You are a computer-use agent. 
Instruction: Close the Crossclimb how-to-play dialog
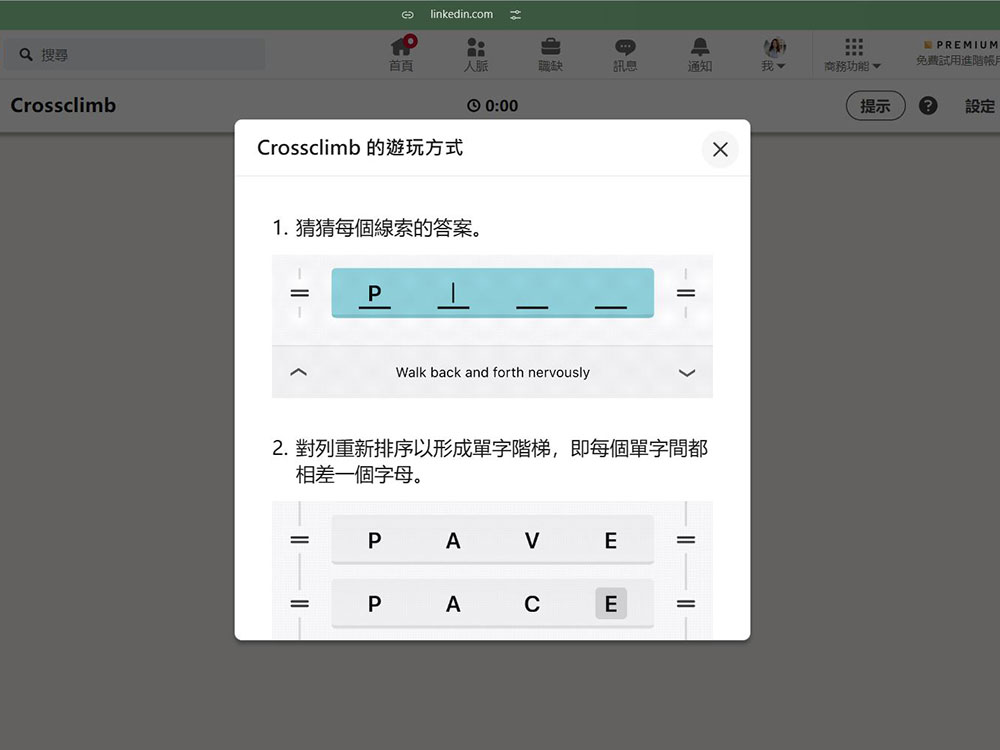(720, 149)
